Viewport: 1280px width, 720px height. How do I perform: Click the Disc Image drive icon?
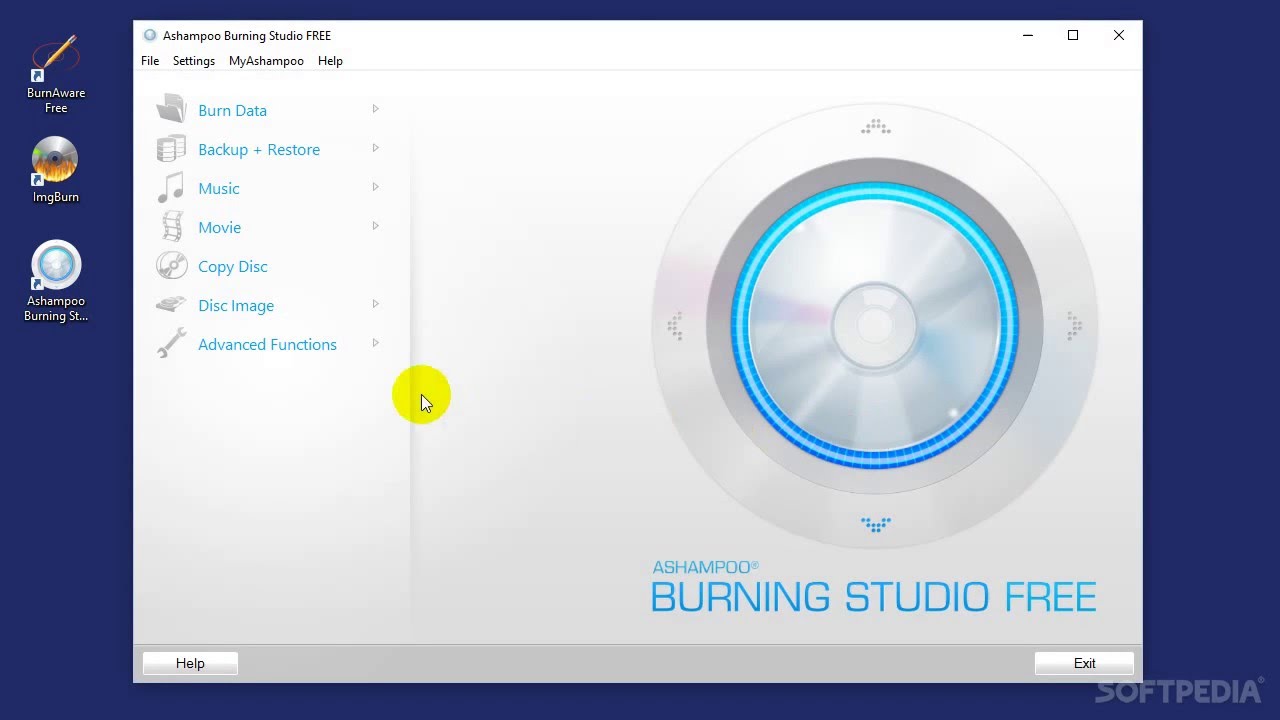click(171, 304)
